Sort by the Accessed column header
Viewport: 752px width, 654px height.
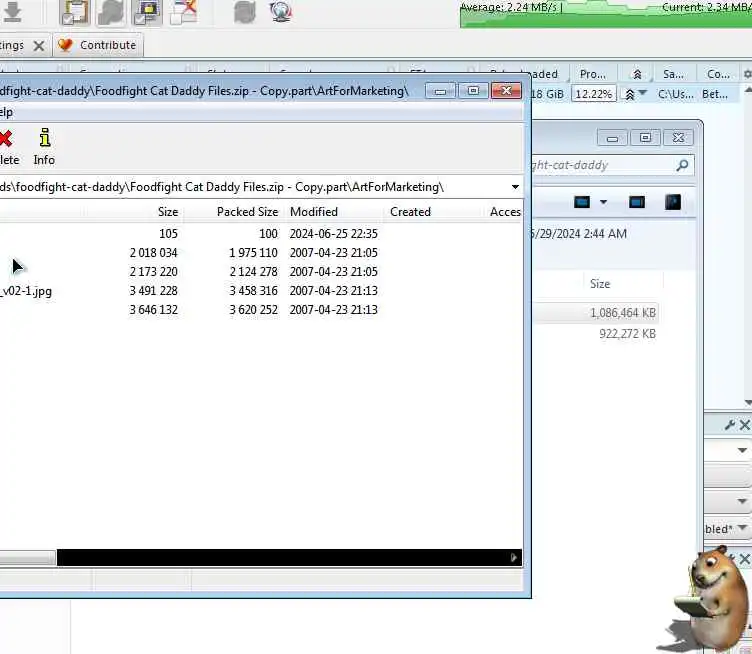tap(505, 211)
